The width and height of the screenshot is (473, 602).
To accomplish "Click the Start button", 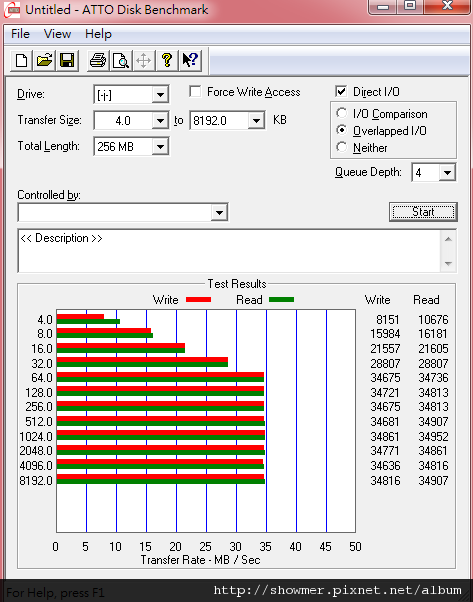I will (x=423, y=212).
